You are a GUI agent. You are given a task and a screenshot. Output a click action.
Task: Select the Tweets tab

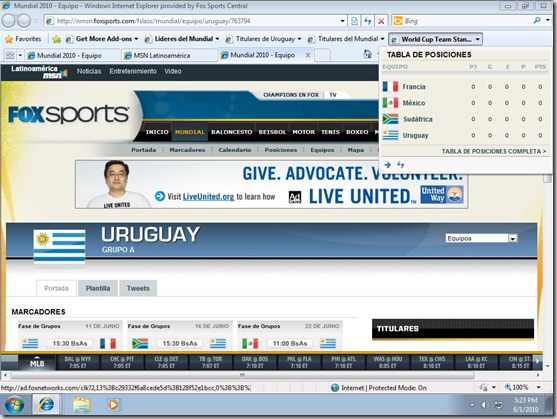click(138, 288)
